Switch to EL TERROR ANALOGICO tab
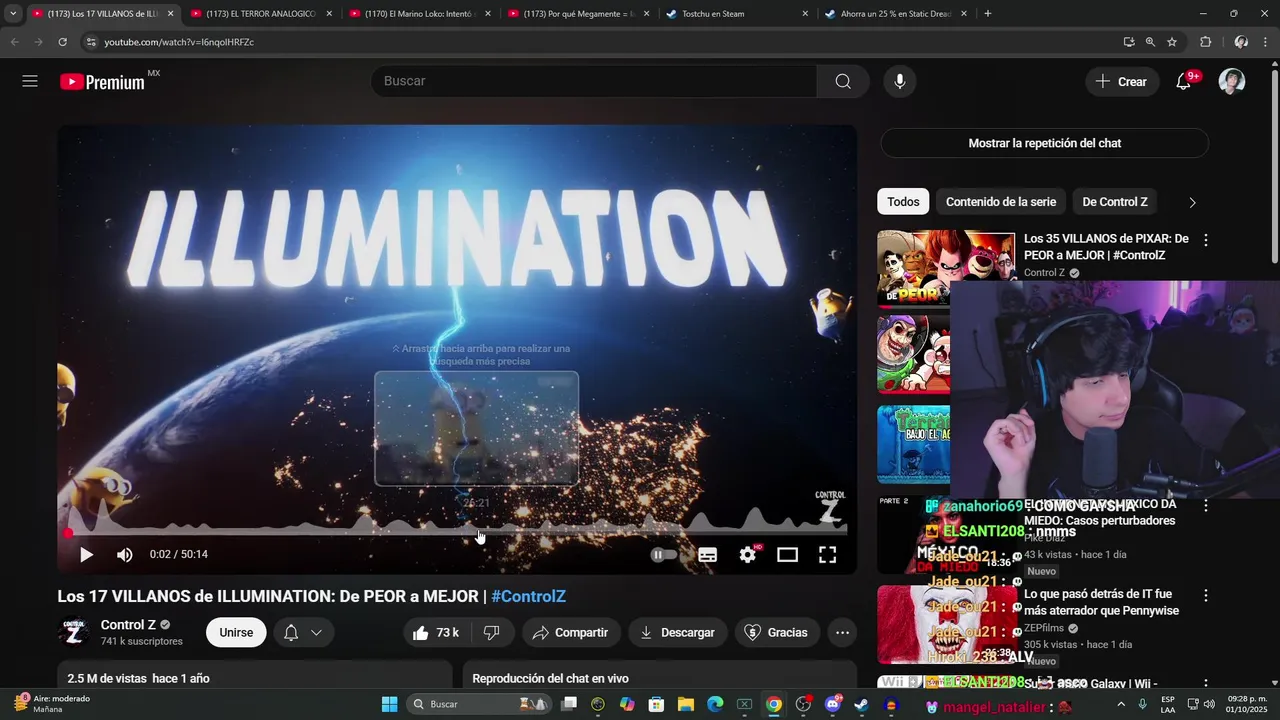The width and height of the screenshot is (1280, 720). point(260,14)
